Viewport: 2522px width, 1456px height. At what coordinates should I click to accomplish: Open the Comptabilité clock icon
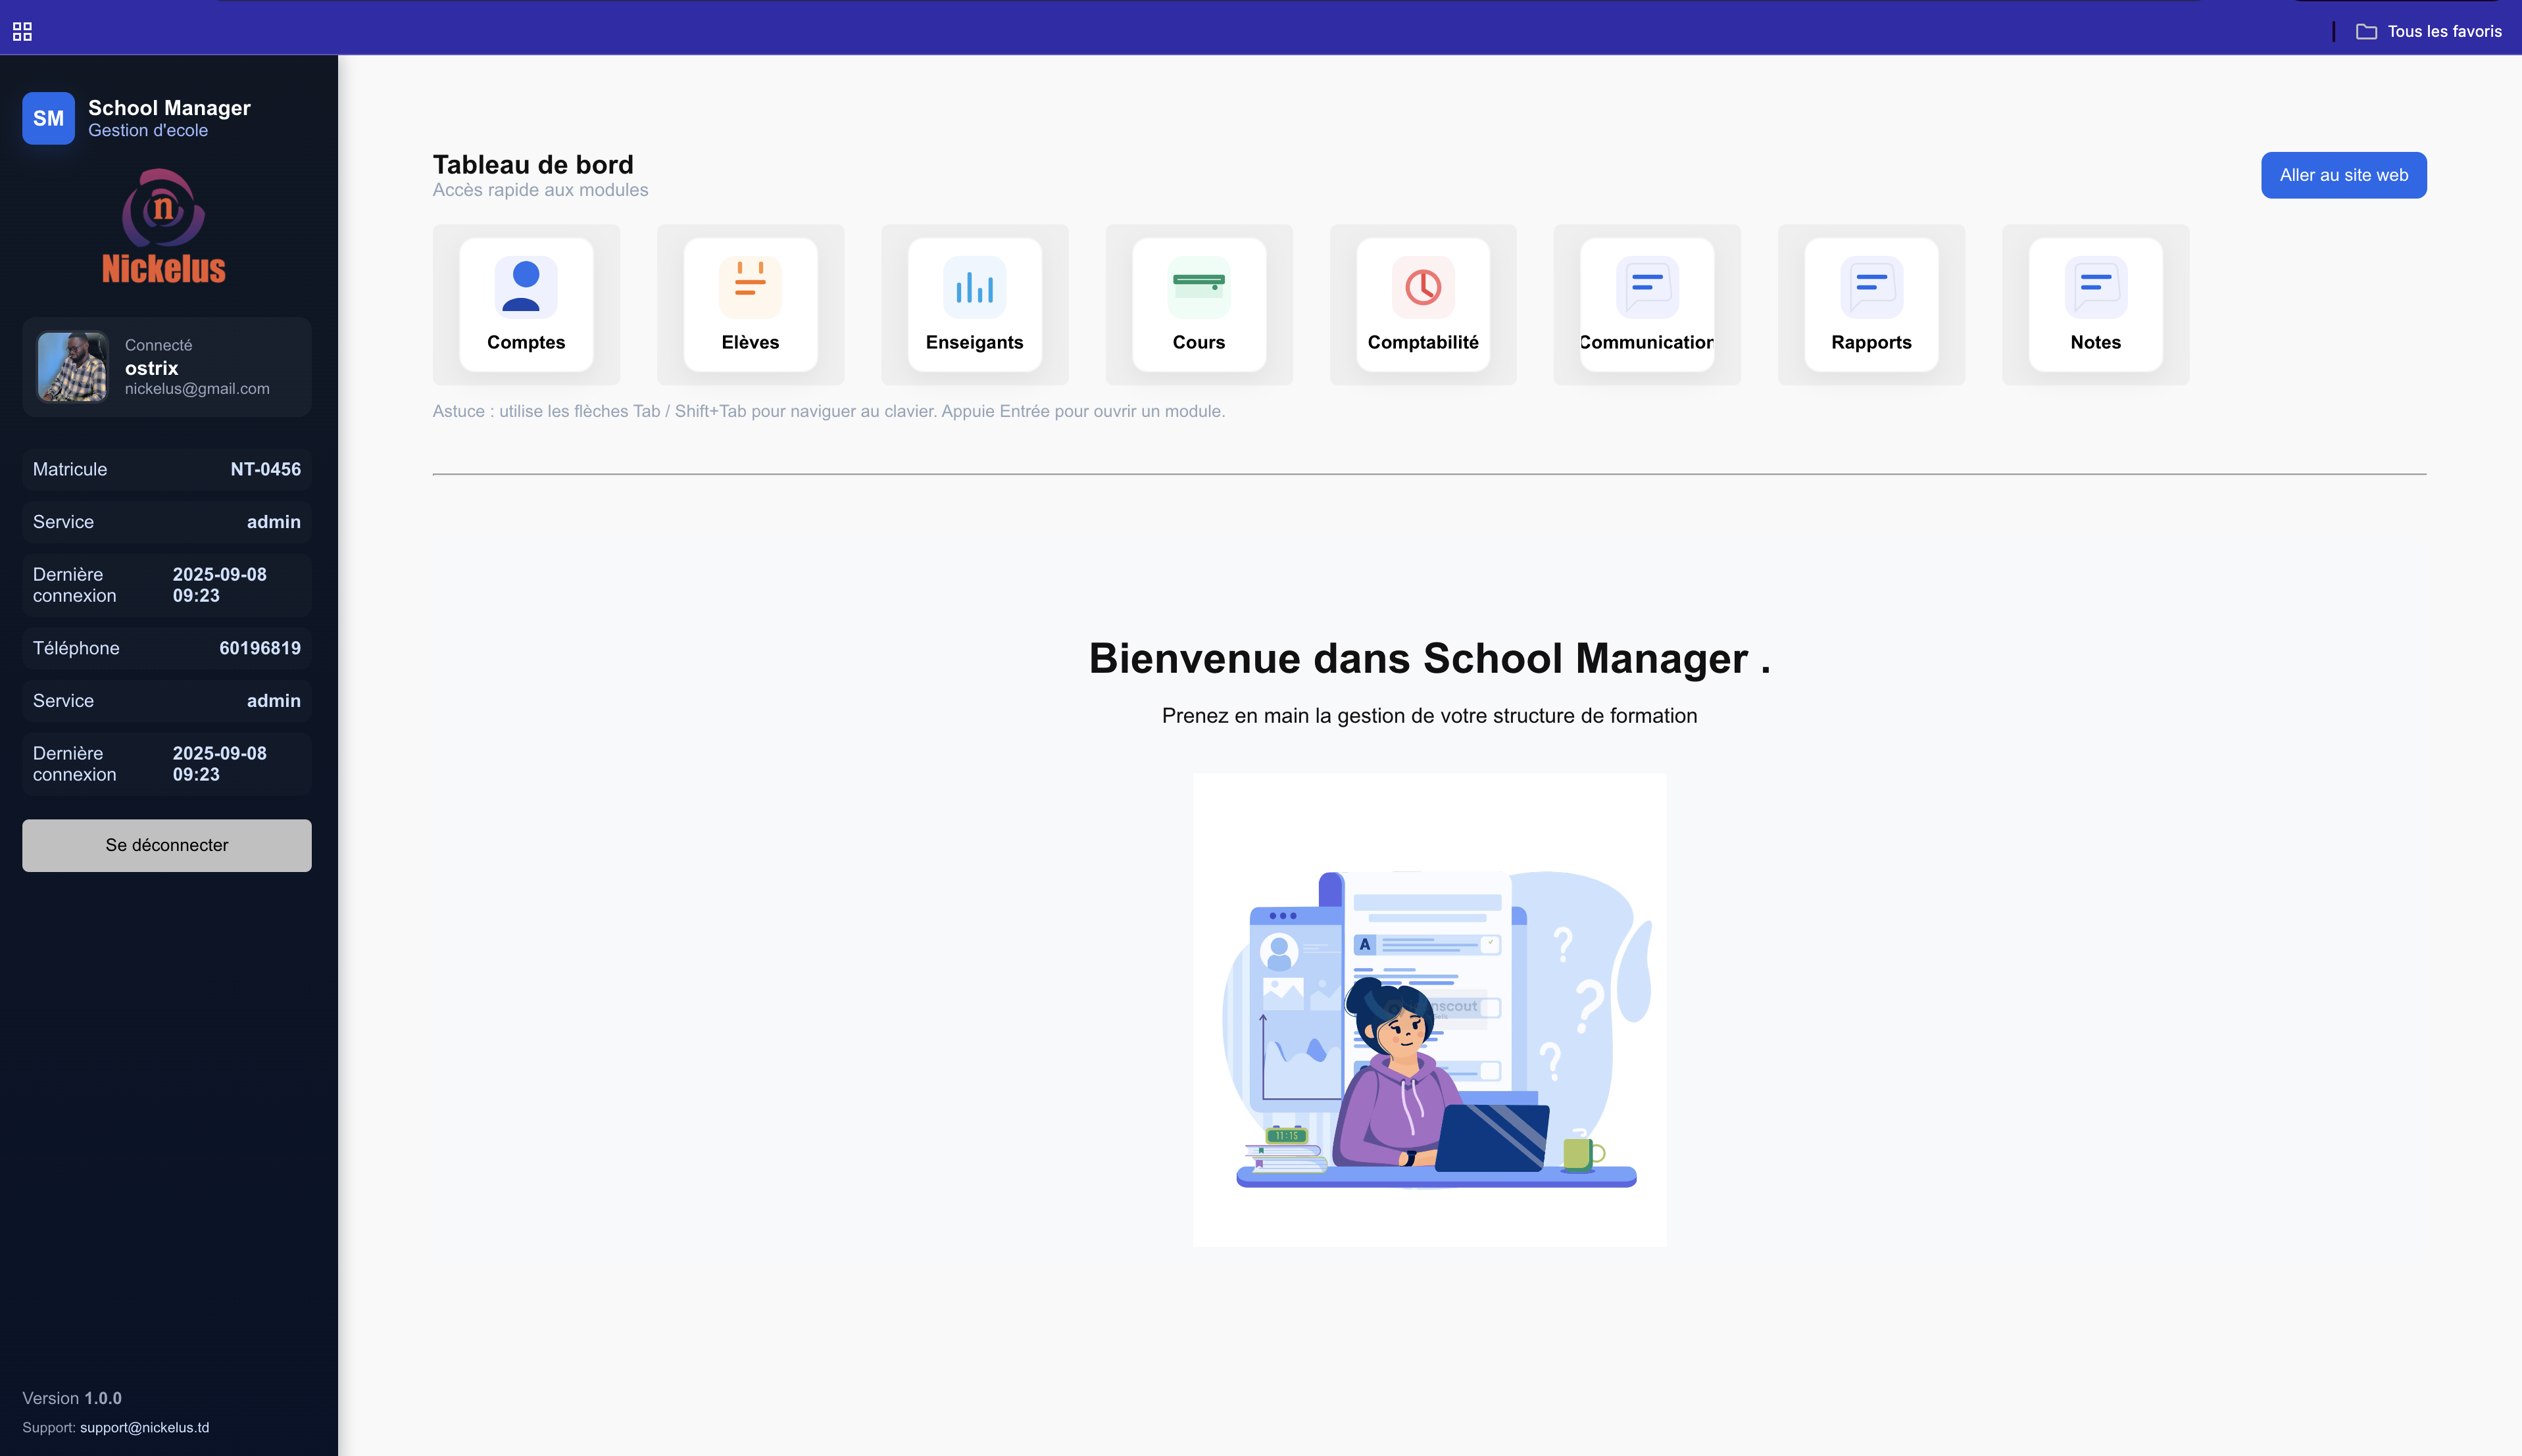point(1422,288)
